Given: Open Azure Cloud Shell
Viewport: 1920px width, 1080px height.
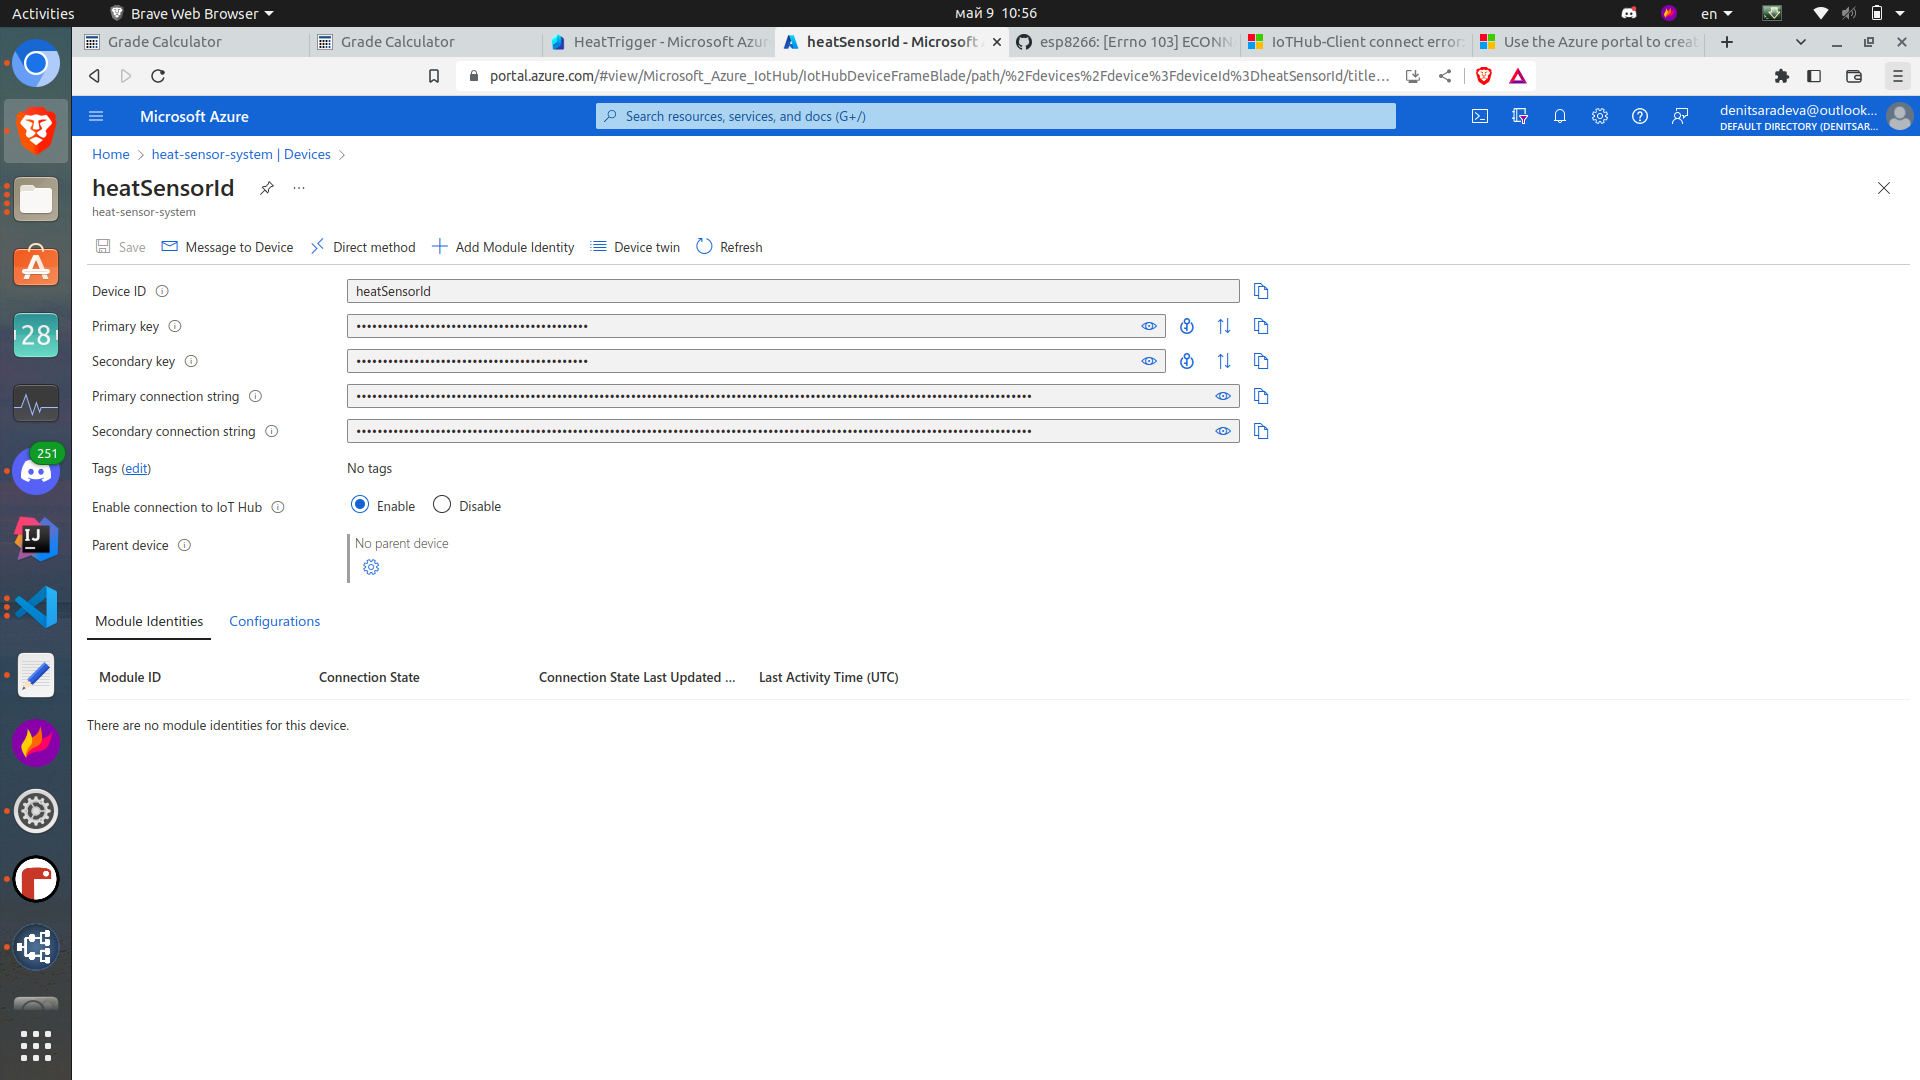Looking at the screenshot, I should 1480,116.
